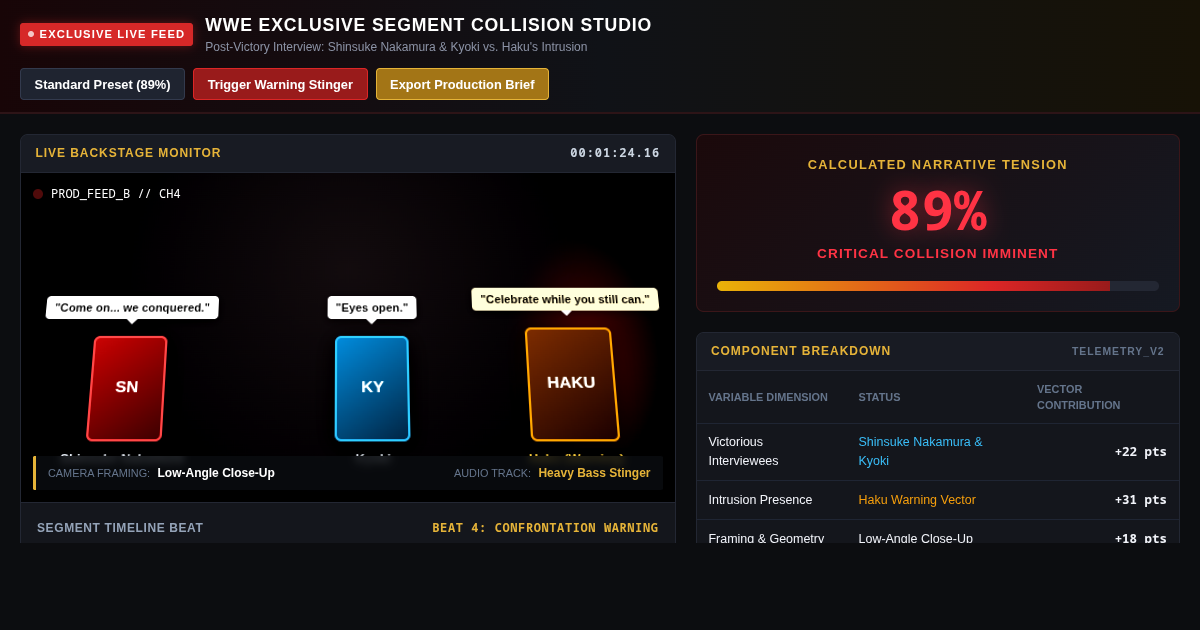Click the narrative tension progress bar
Viewport: 1200px width, 630px height.
(x=938, y=286)
